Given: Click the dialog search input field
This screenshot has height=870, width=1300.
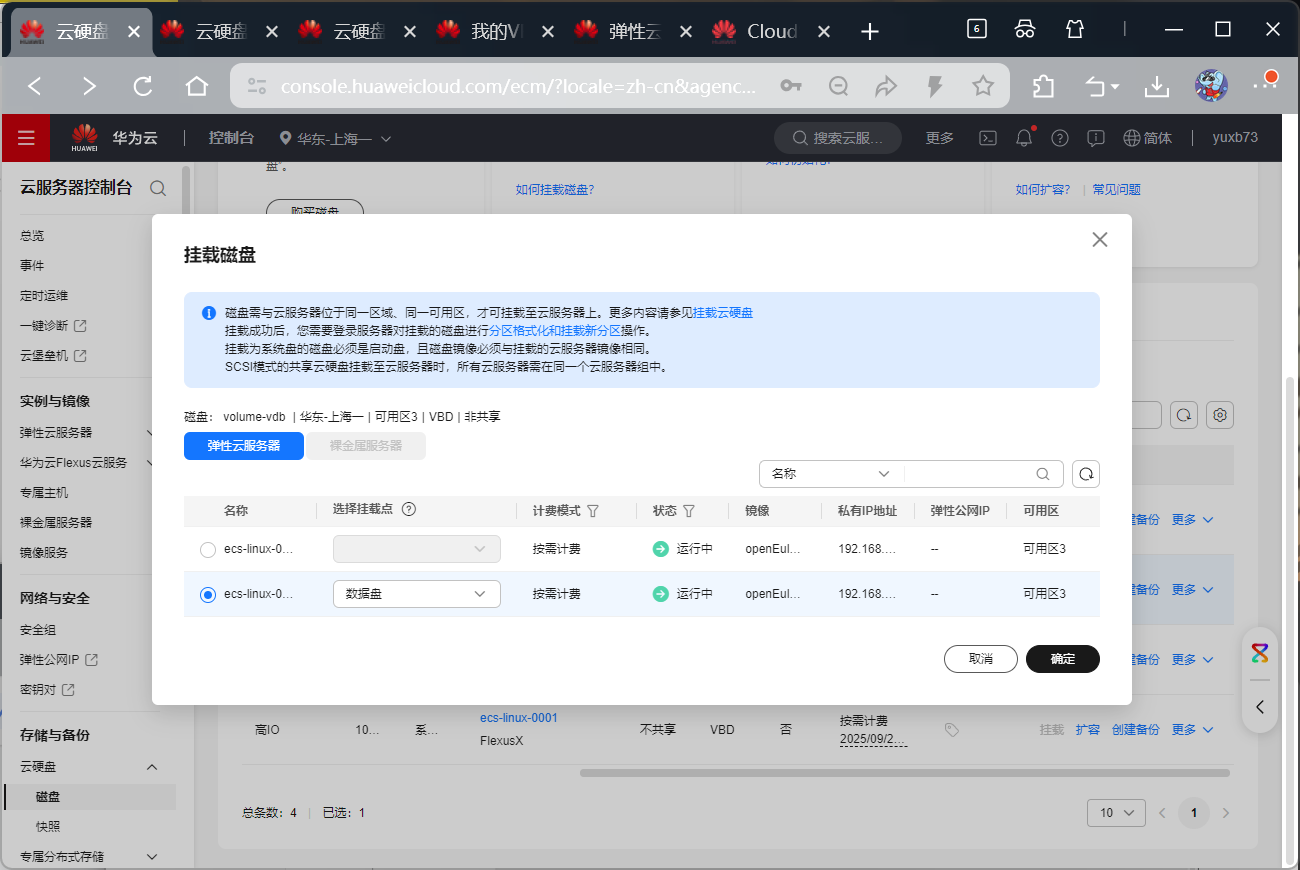Looking at the screenshot, I should click(969, 474).
